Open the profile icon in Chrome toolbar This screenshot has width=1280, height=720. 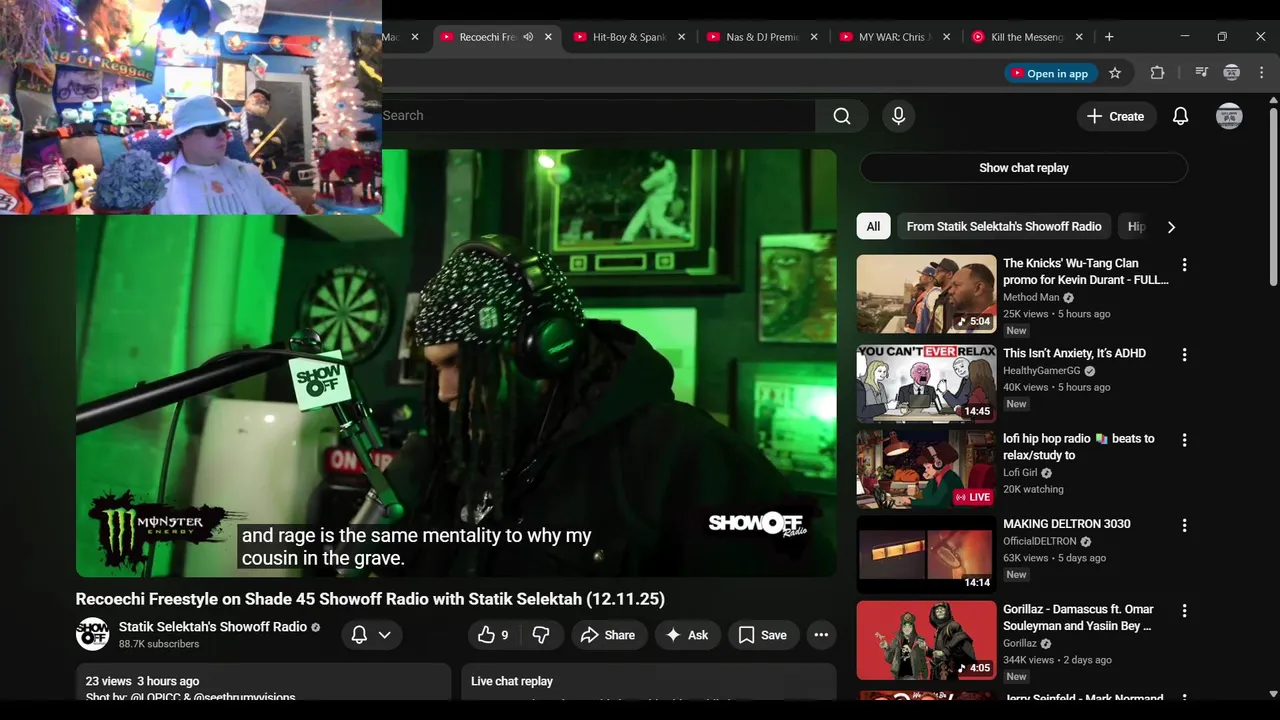1232,73
